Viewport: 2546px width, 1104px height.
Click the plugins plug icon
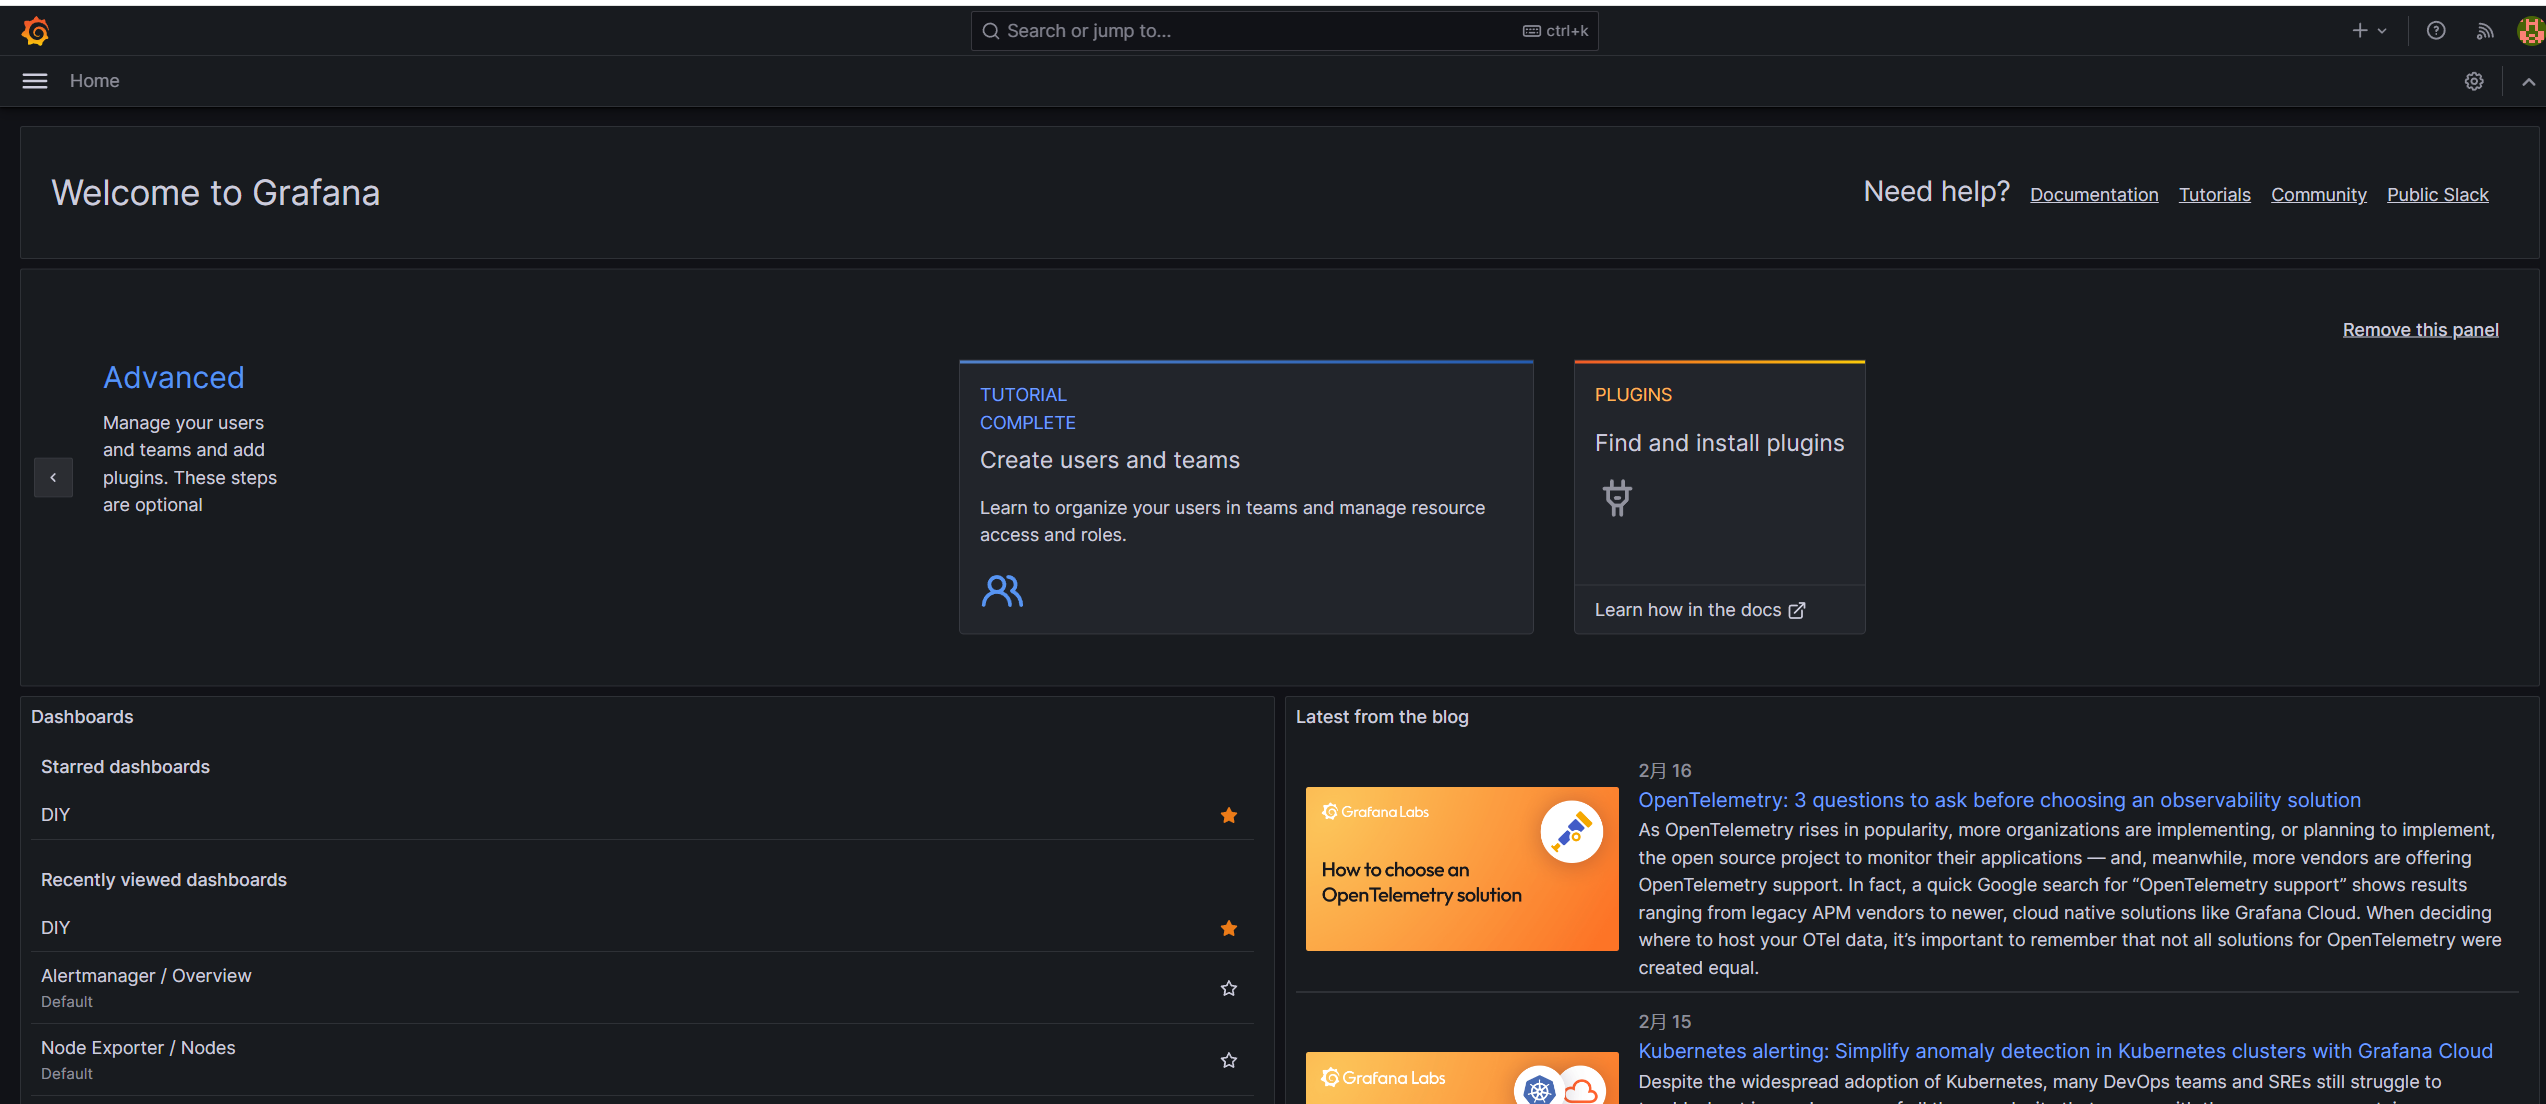1617,497
